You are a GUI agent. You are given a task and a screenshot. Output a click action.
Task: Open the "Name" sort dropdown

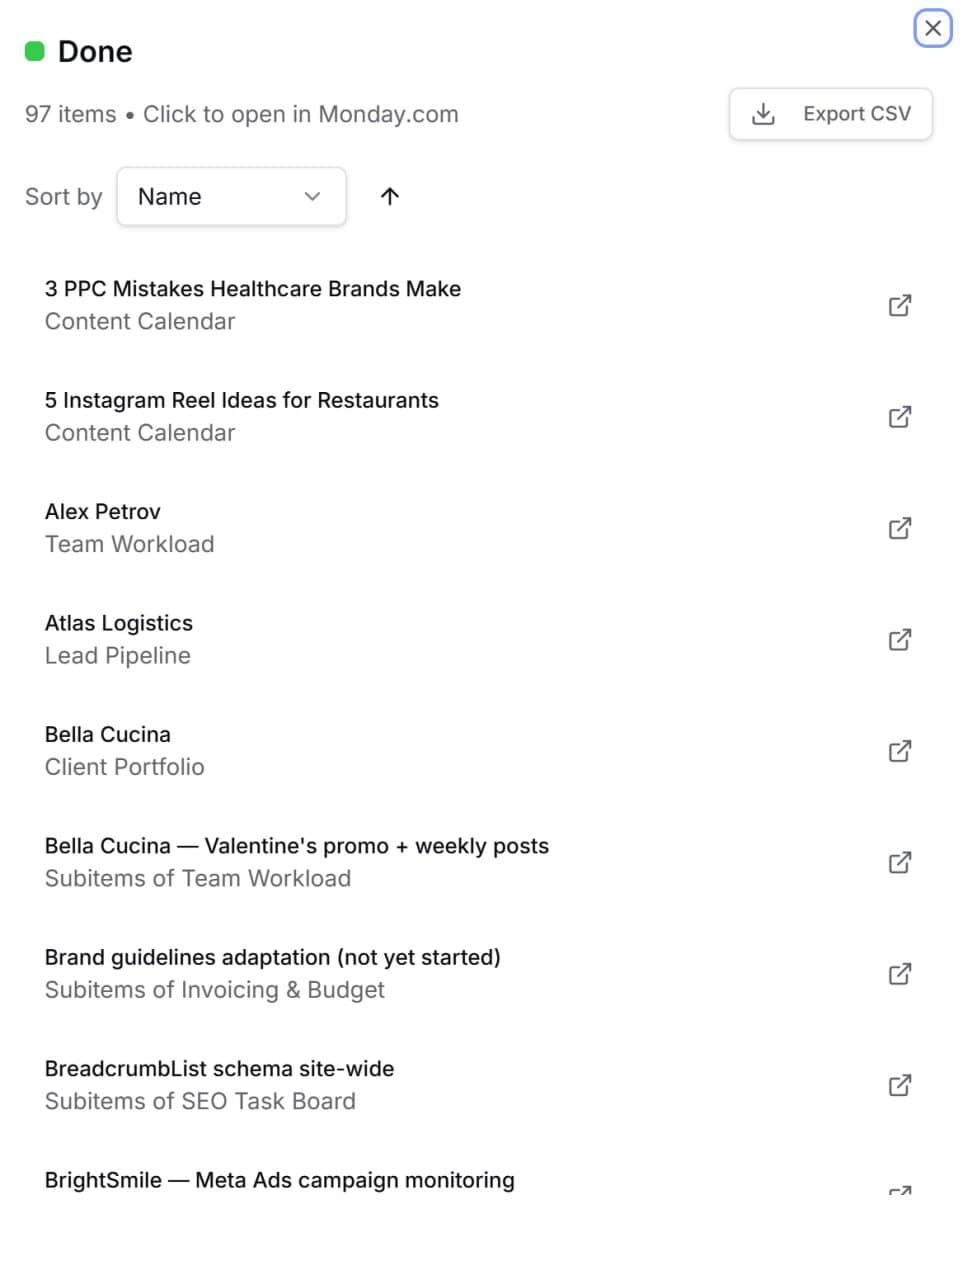click(x=230, y=196)
